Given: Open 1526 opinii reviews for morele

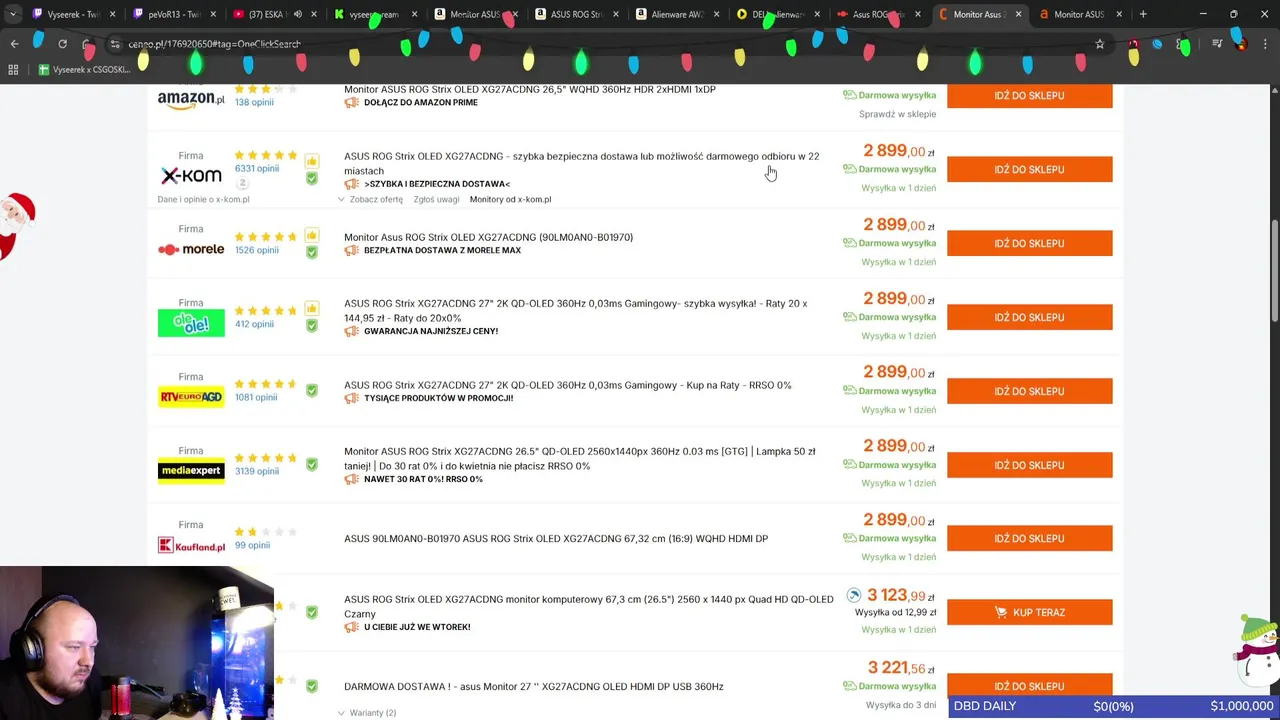Looking at the screenshot, I should [257, 250].
